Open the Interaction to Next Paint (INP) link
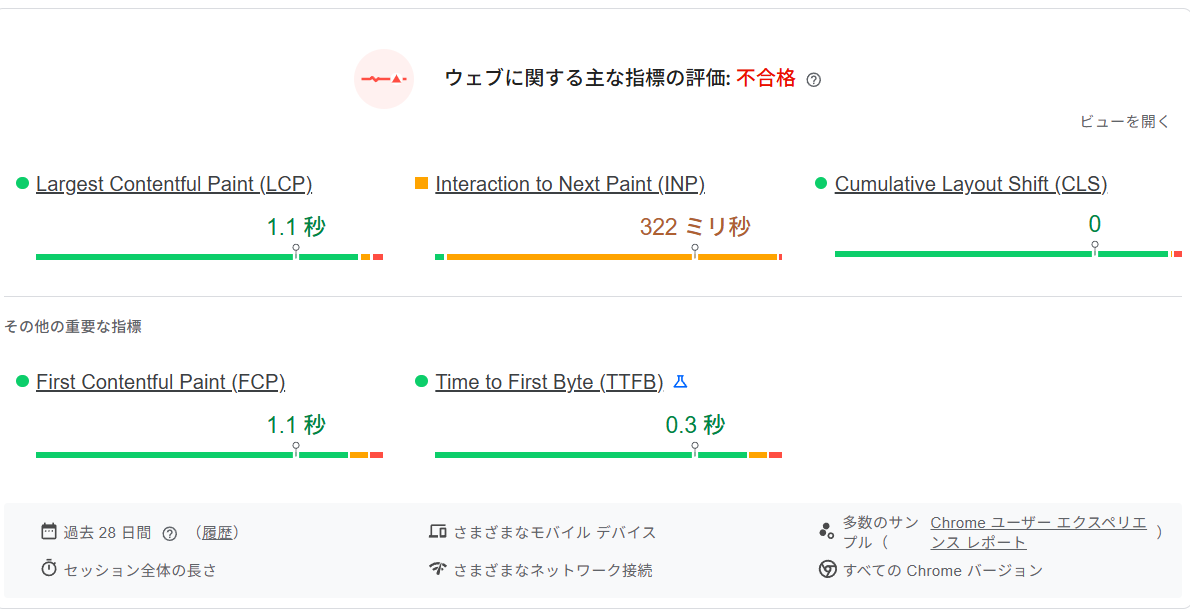Image resolution: width=1190 pixels, height=615 pixels. coord(570,184)
